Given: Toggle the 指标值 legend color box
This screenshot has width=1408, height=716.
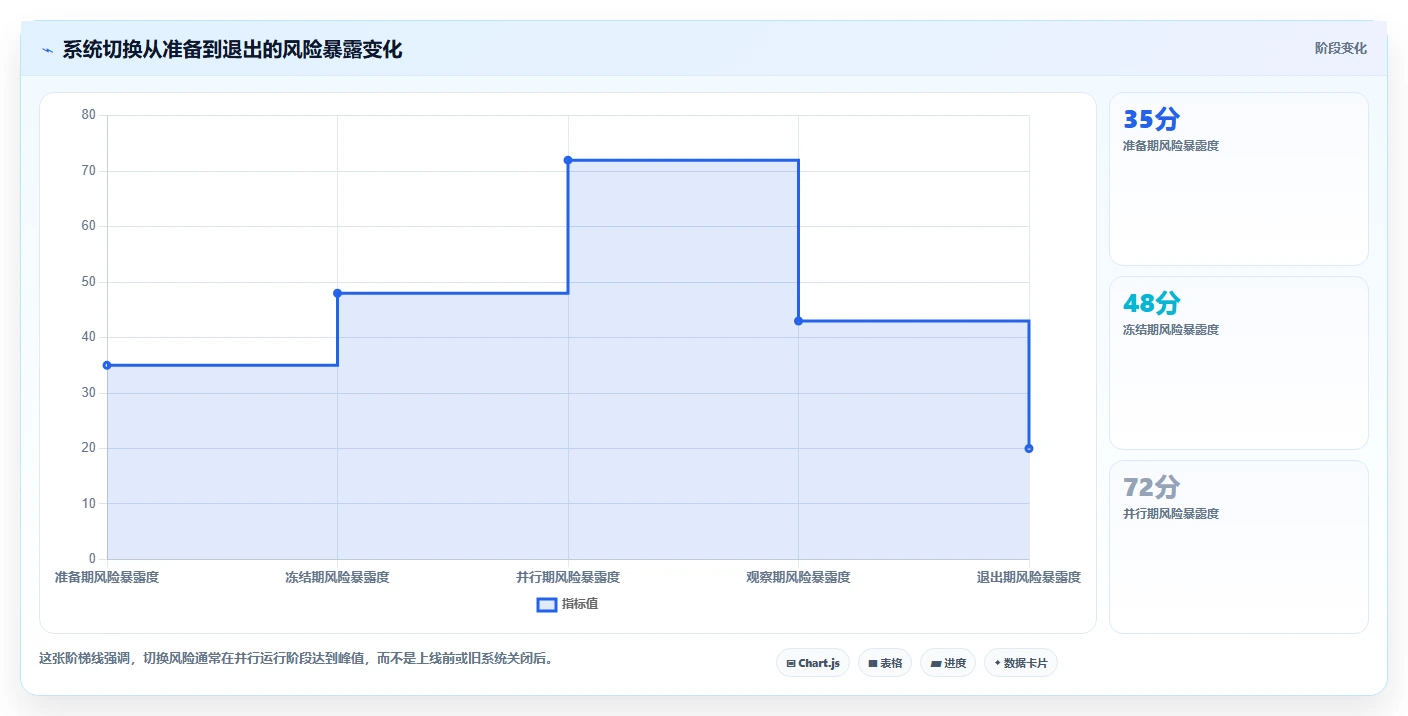Looking at the screenshot, I should [x=546, y=604].
